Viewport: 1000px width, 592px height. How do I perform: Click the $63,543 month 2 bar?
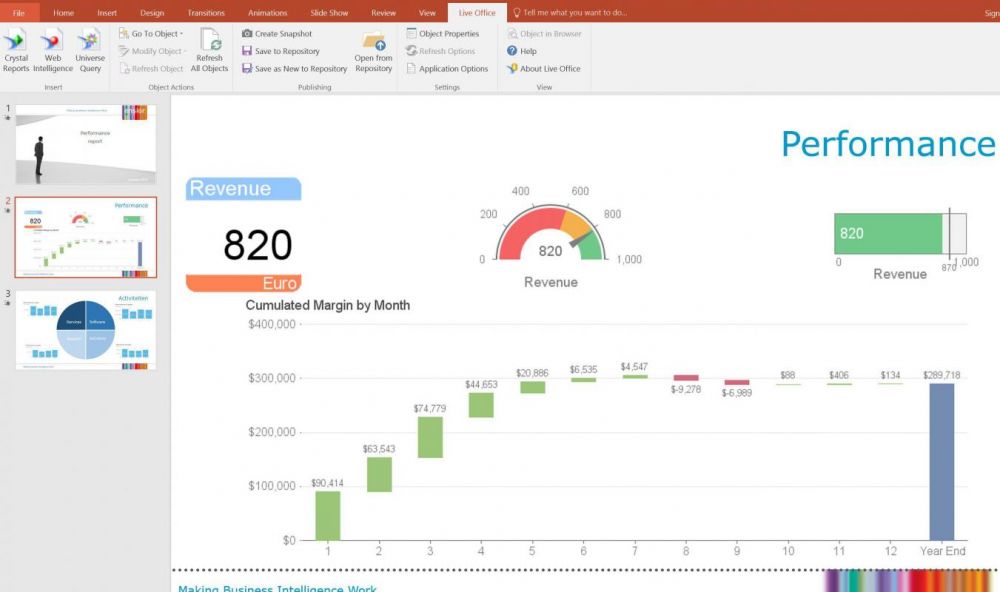(379, 475)
